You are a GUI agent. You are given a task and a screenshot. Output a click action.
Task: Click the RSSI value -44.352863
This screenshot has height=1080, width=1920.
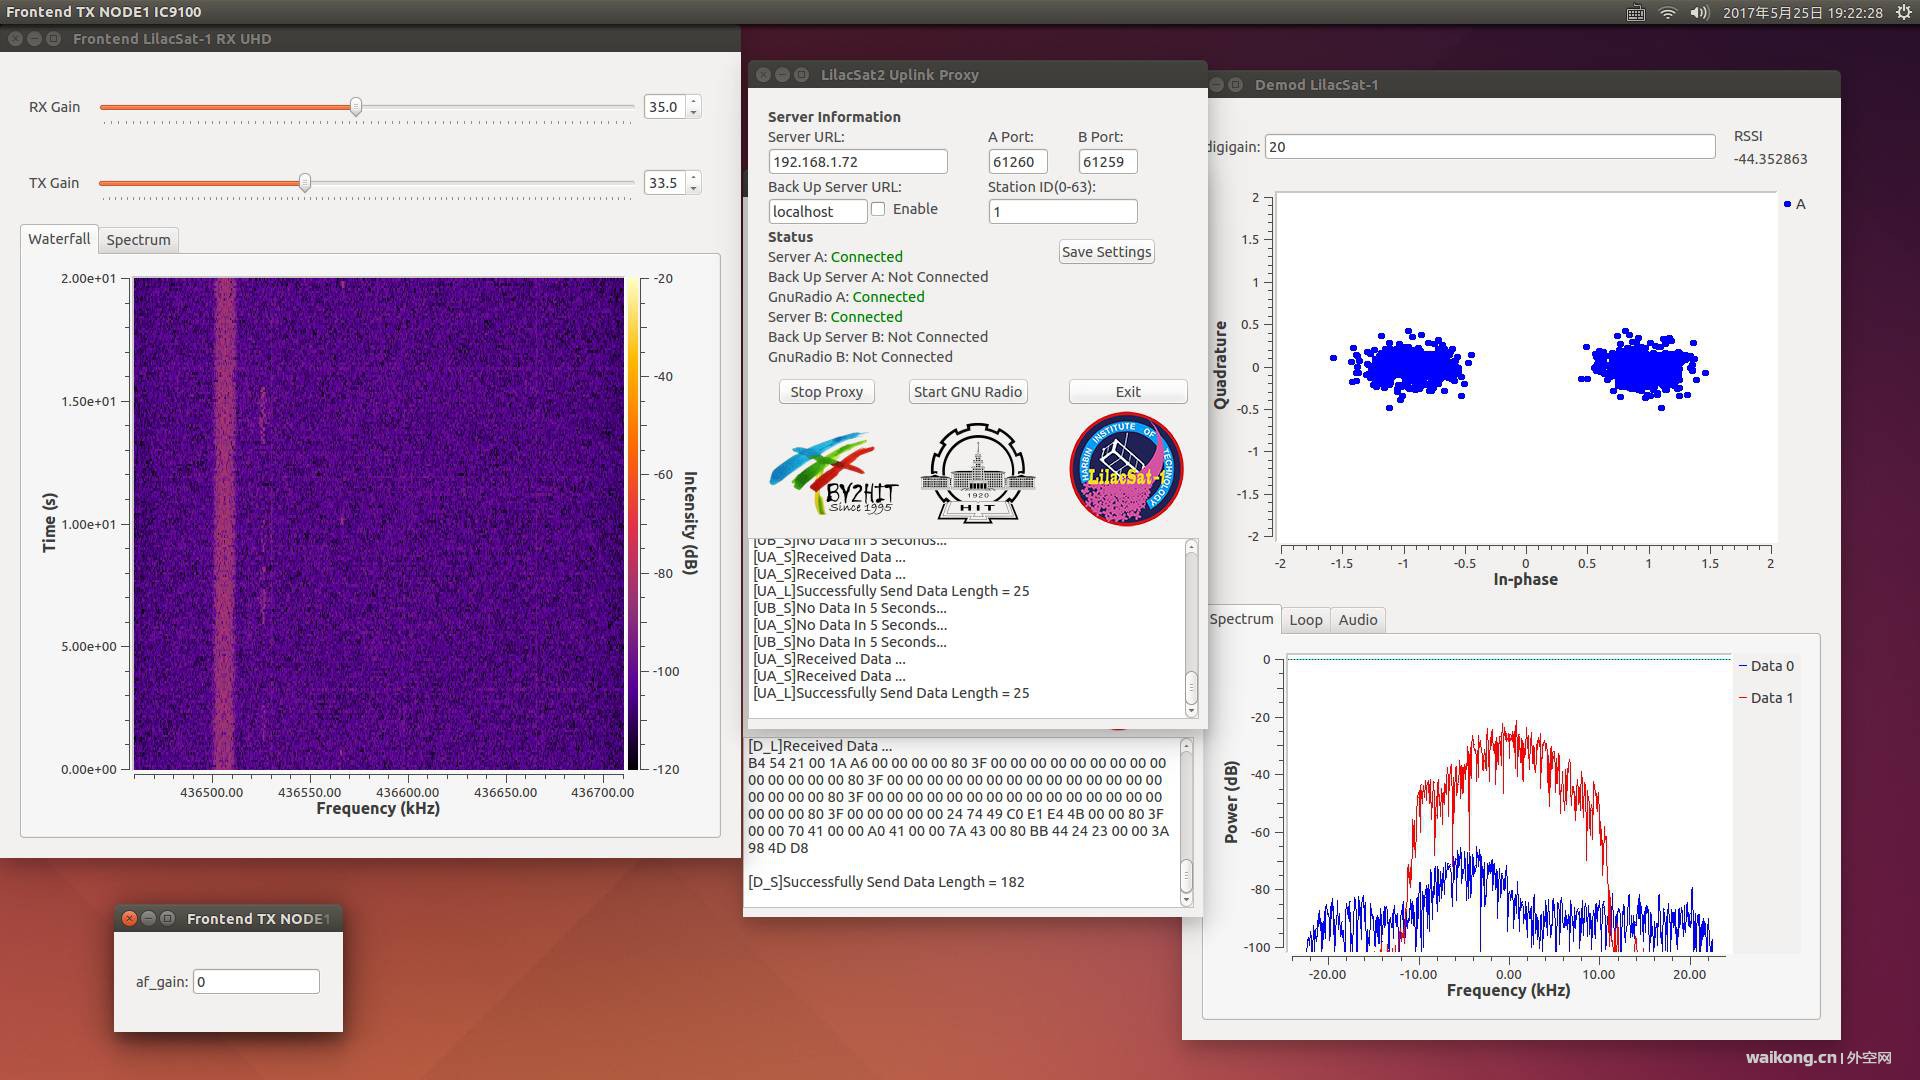point(1770,159)
